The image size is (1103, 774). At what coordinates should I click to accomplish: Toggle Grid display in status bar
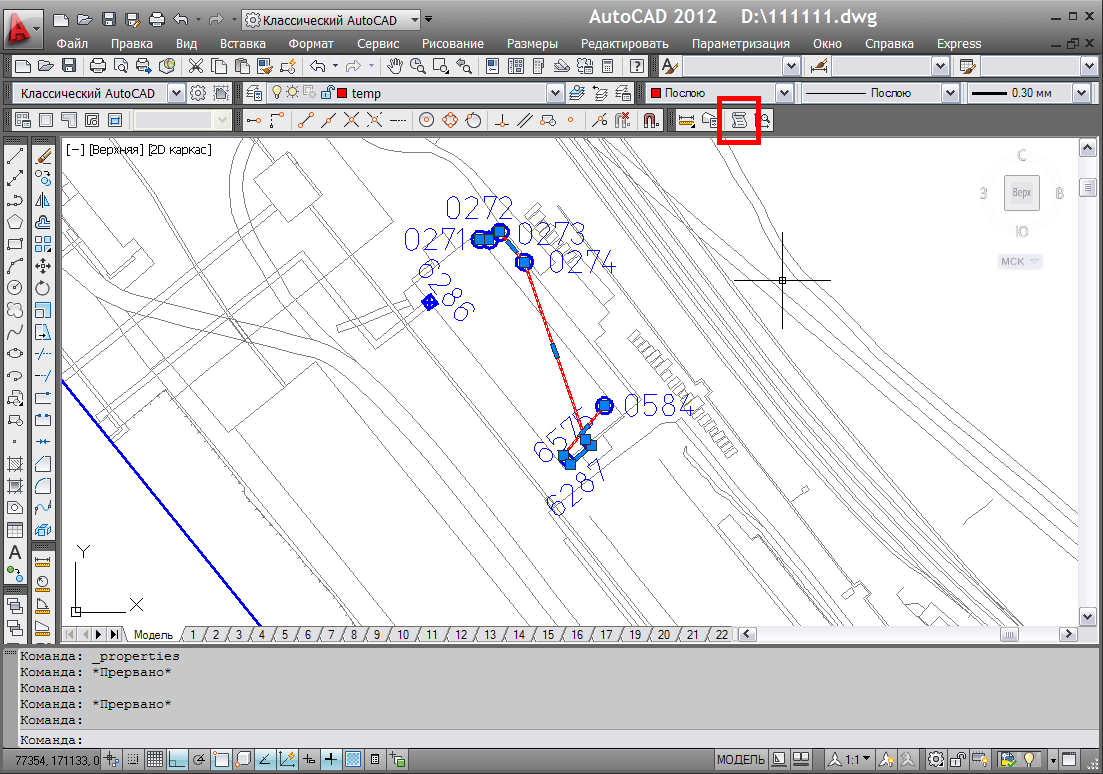154,760
